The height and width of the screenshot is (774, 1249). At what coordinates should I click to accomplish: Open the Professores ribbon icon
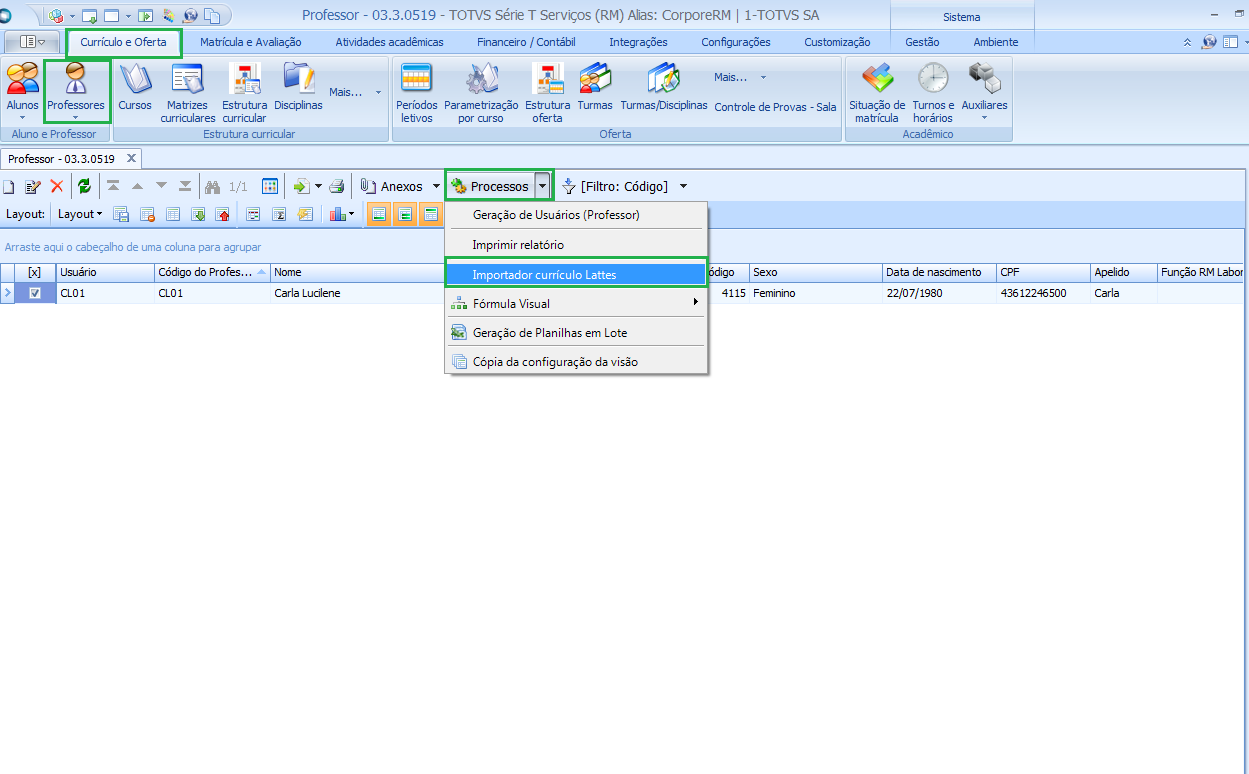coord(76,89)
